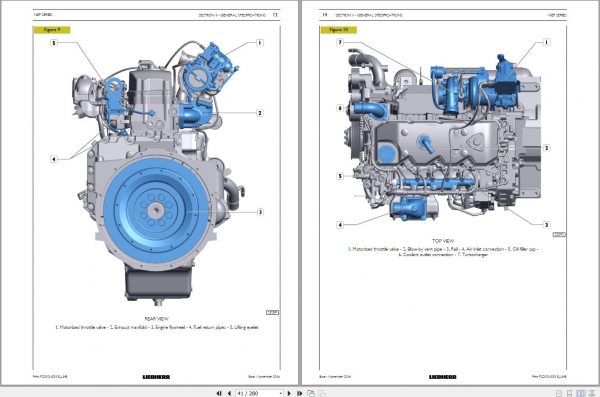Click the page number 13 header
Image resolution: width=600 pixels, height=397 pixels.
[x=275, y=15]
